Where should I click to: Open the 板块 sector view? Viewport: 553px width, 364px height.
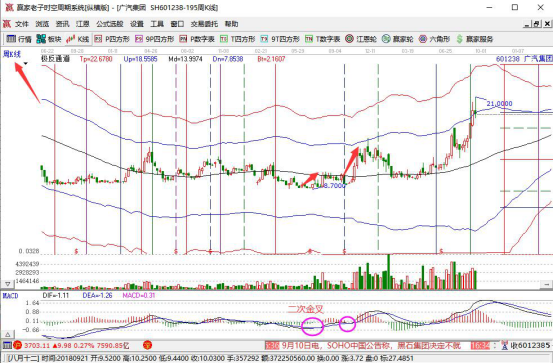(x=49, y=39)
